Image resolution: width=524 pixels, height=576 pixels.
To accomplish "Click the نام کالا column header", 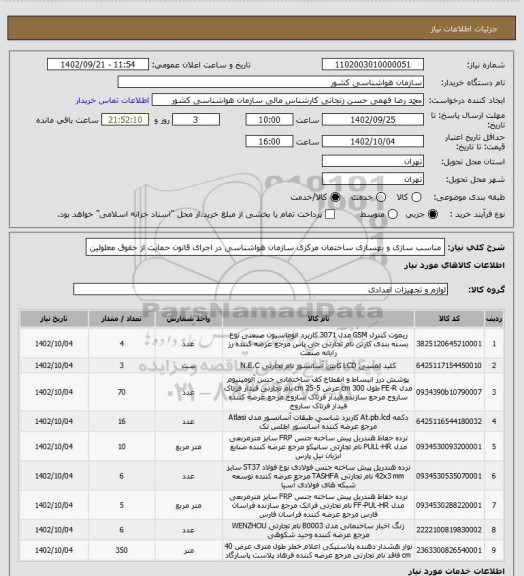I will tap(318, 319).
